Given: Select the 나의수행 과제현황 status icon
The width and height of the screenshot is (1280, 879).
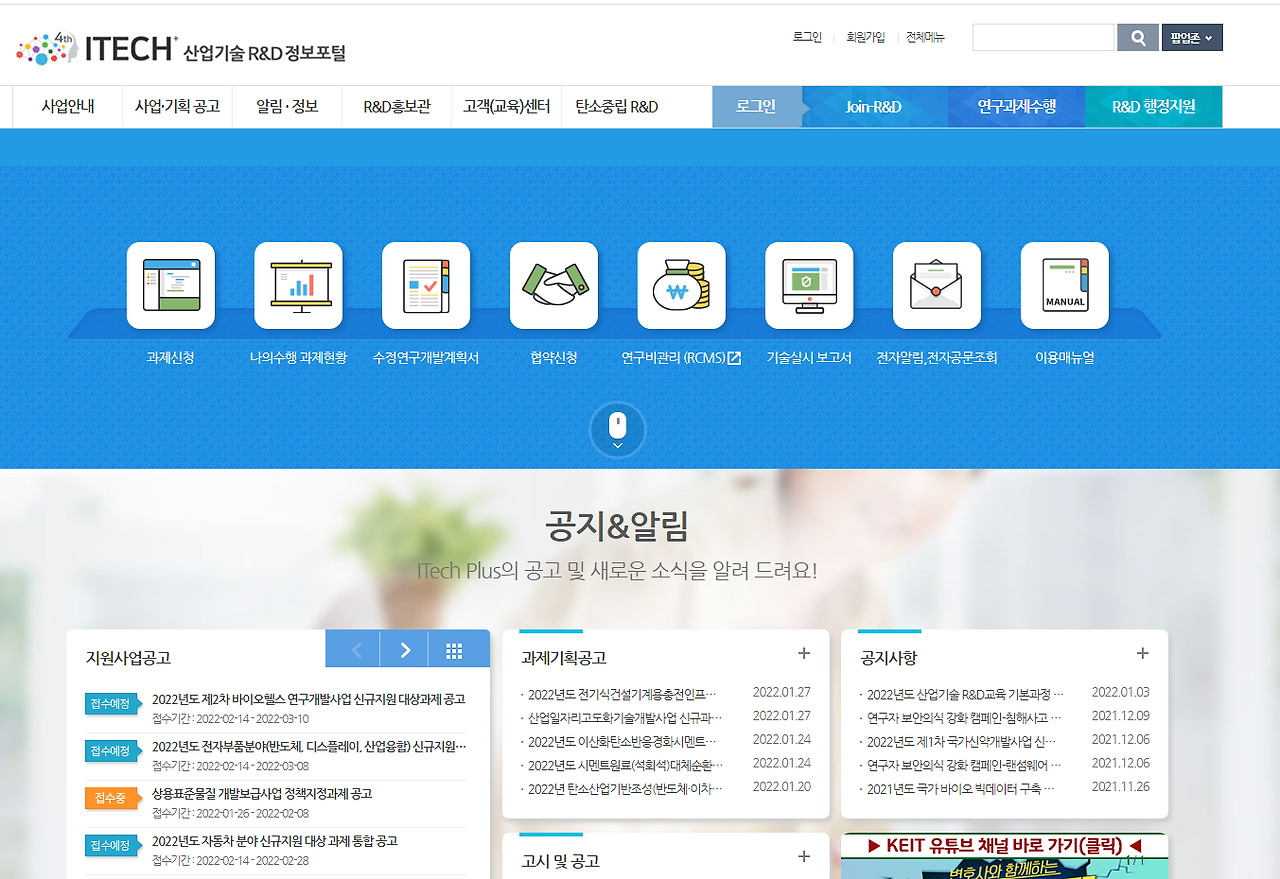Looking at the screenshot, I should 298,285.
